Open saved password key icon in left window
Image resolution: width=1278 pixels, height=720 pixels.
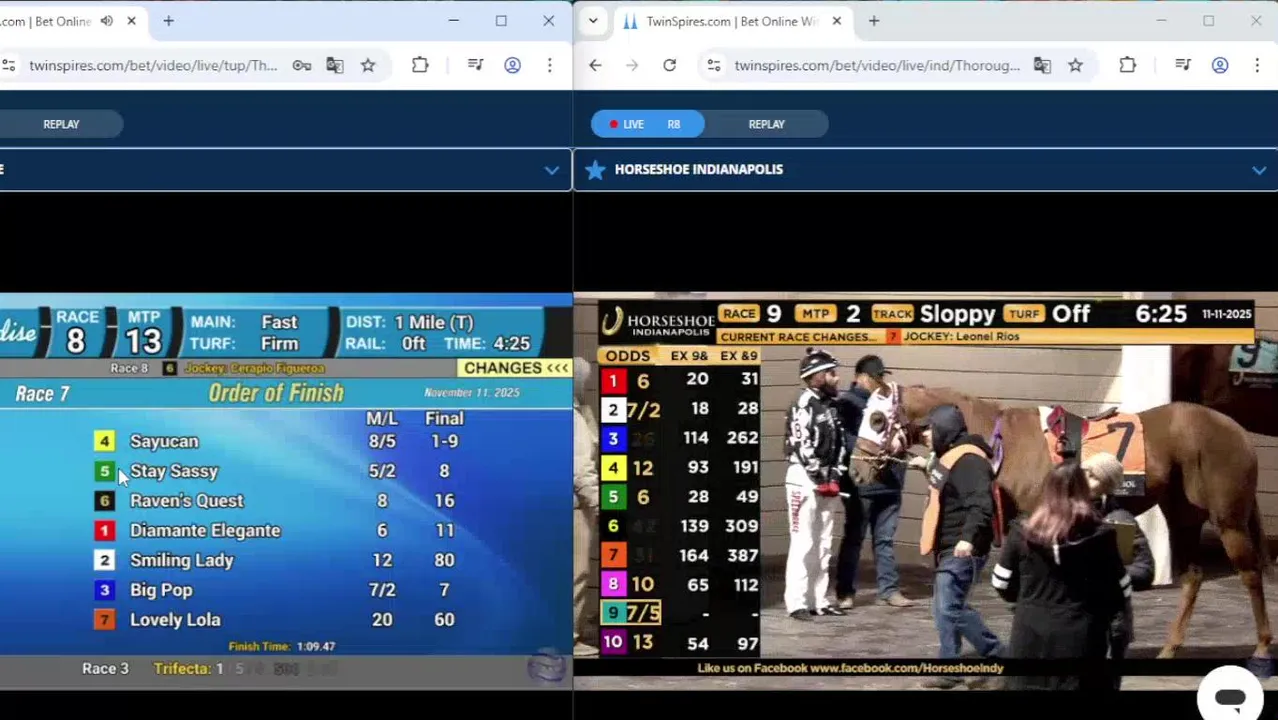[301, 66]
